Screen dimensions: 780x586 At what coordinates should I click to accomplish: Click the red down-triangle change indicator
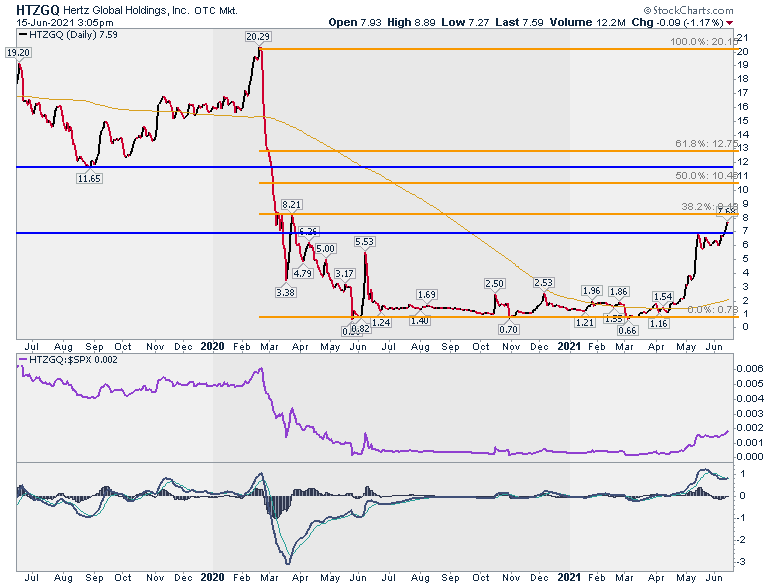729,22
